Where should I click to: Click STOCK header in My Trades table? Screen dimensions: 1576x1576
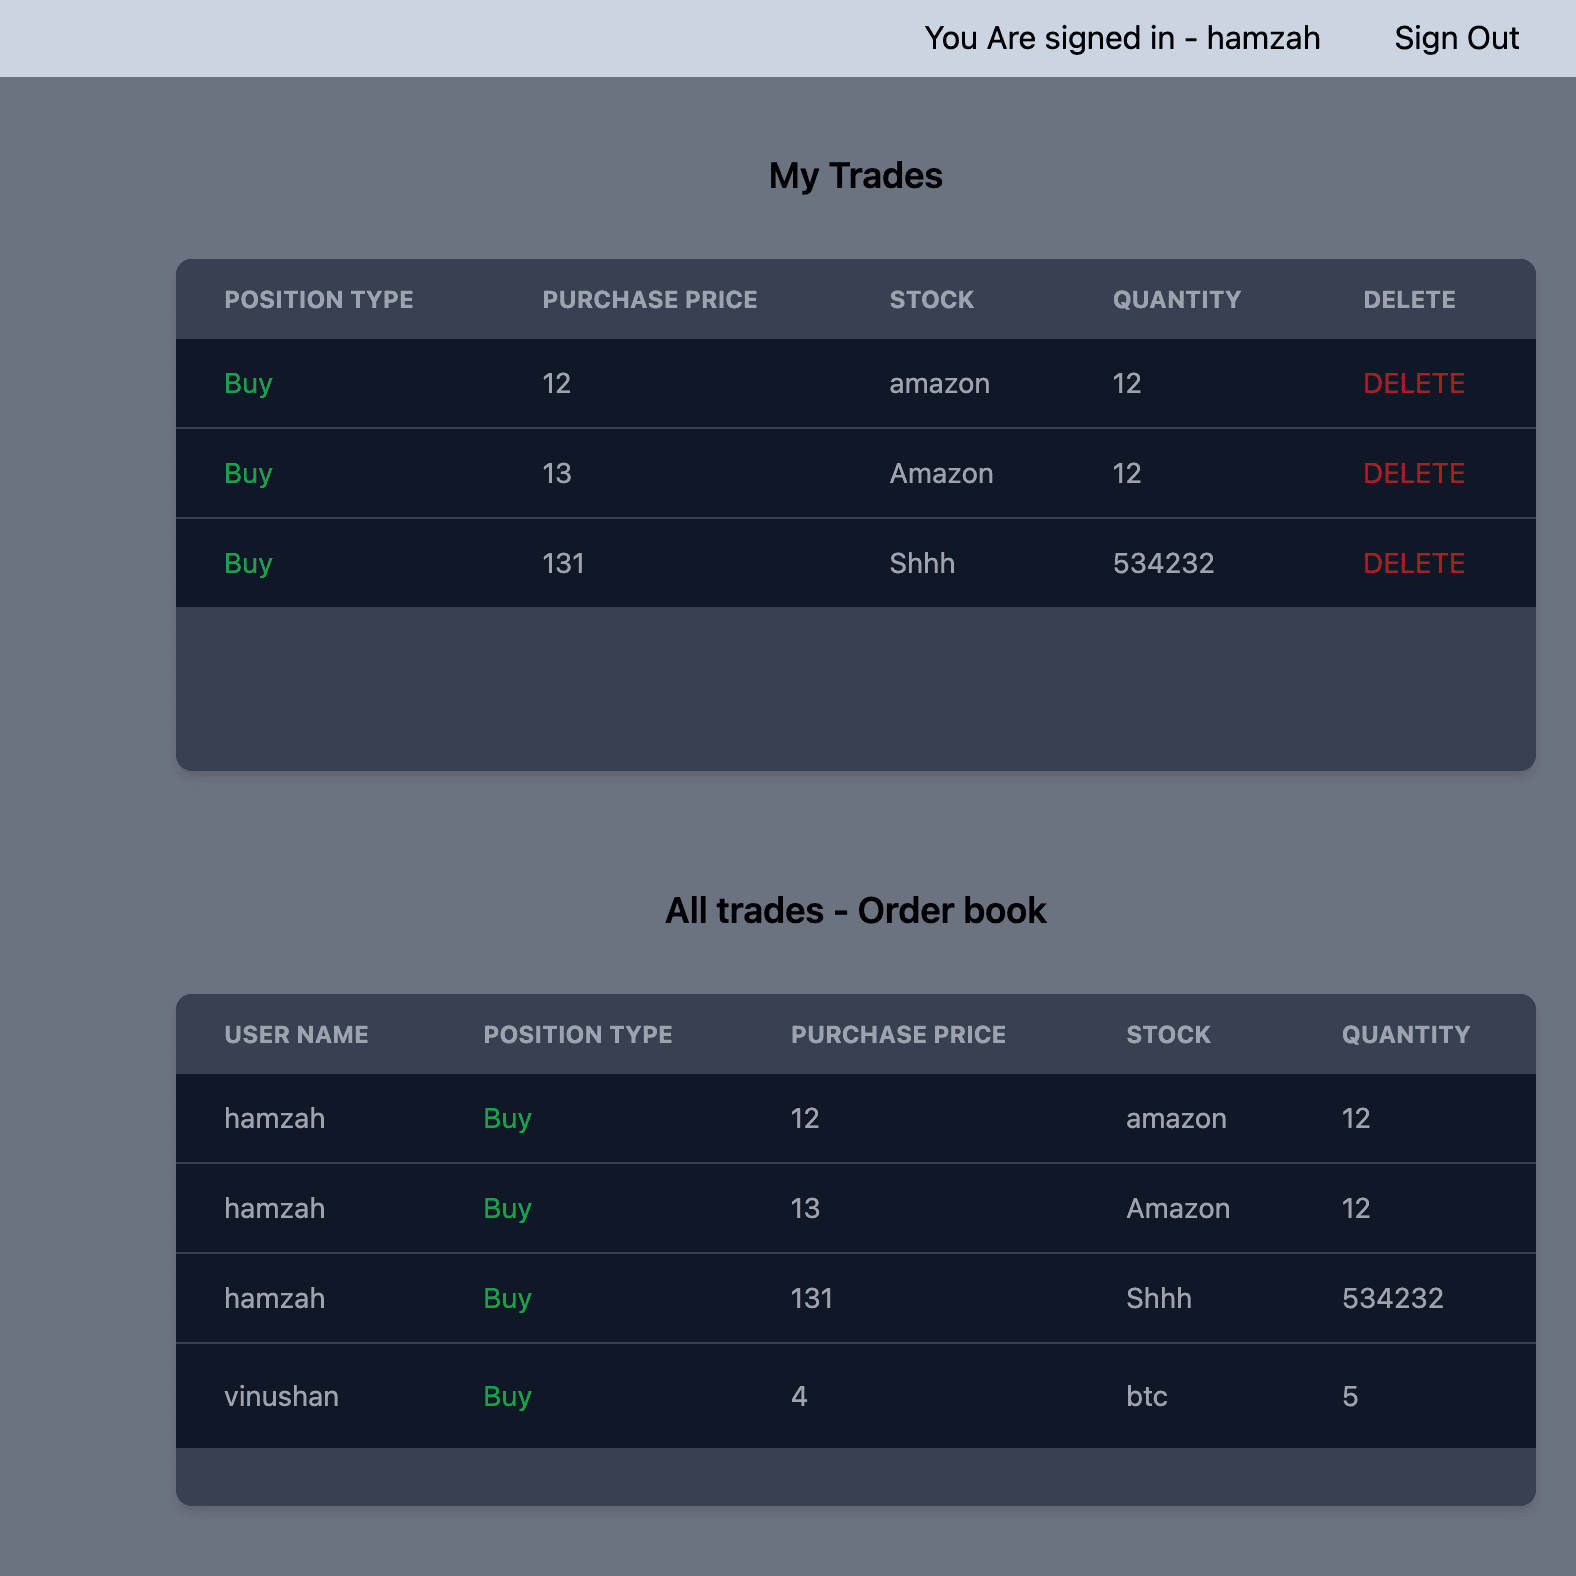coord(932,300)
